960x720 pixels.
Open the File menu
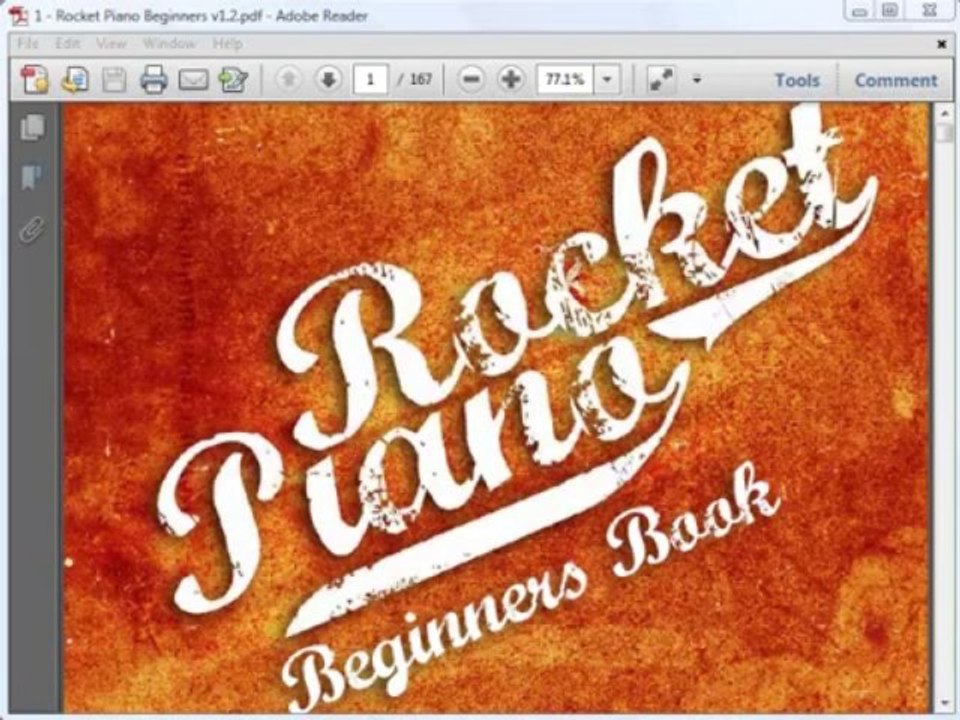point(28,43)
